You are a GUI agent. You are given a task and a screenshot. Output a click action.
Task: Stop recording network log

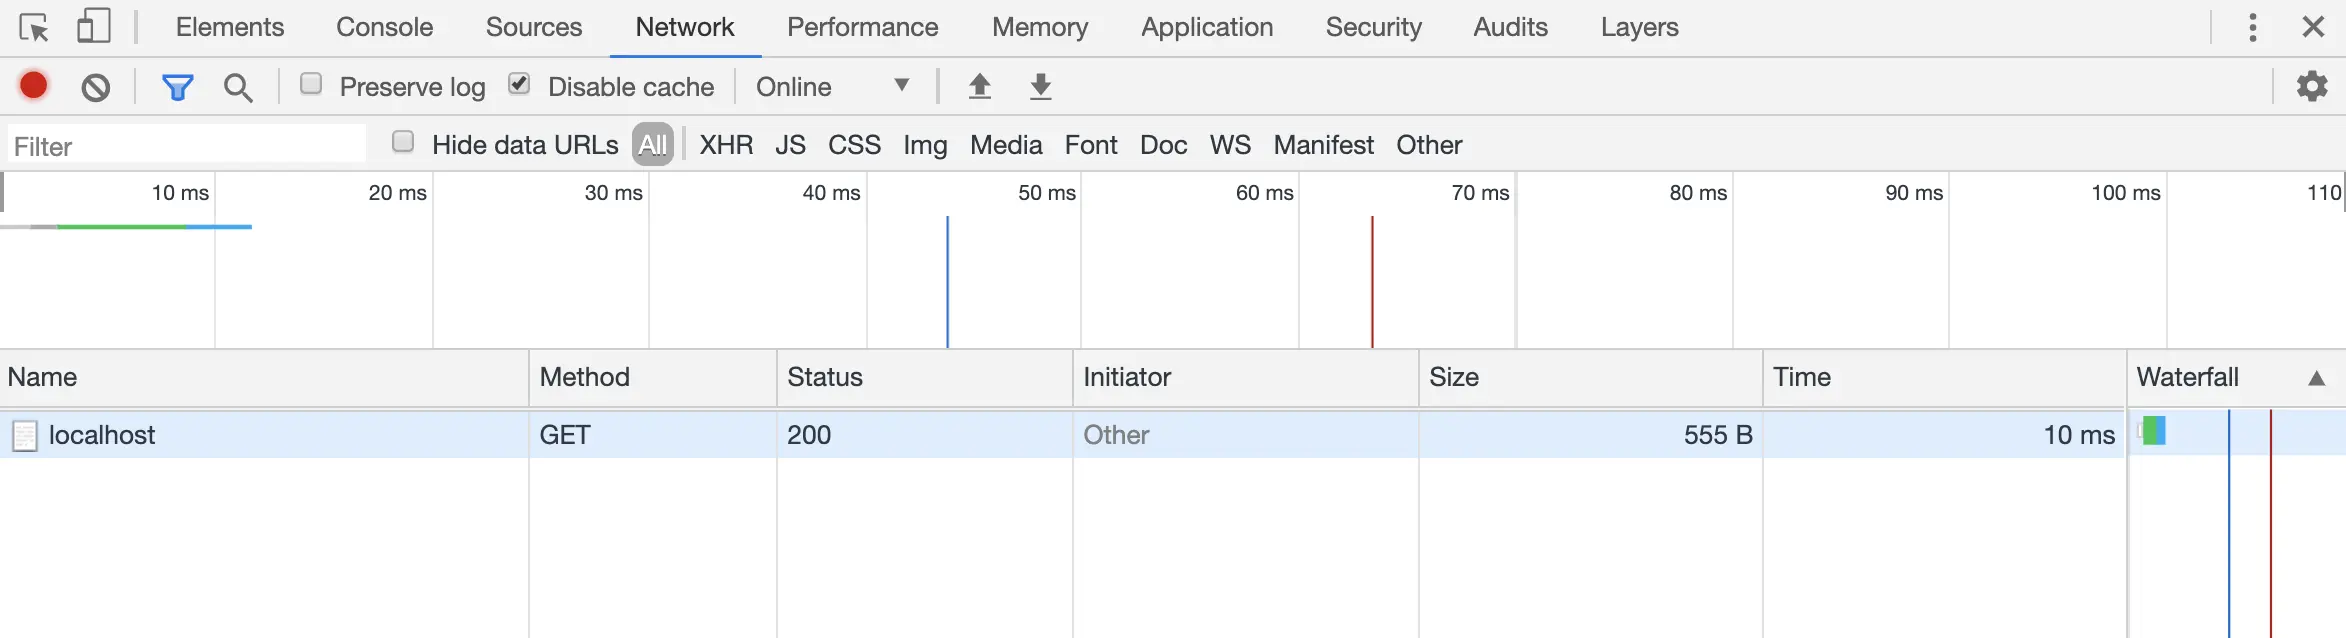click(34, 86)
